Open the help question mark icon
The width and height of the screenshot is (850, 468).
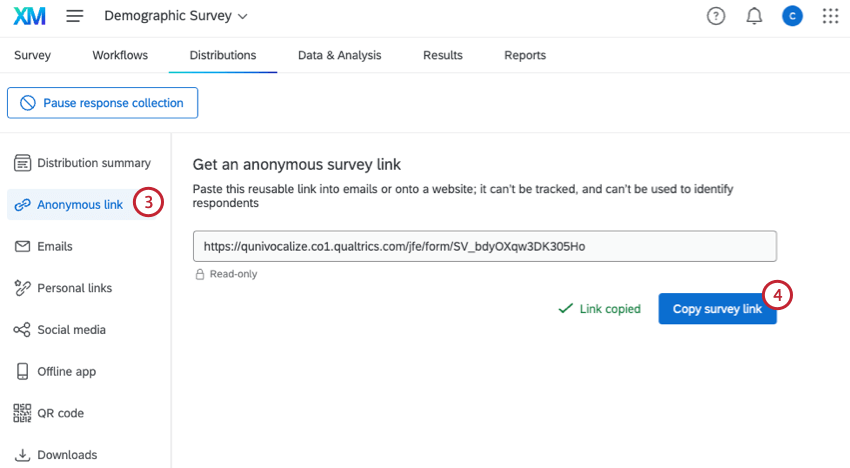(715, 17)
